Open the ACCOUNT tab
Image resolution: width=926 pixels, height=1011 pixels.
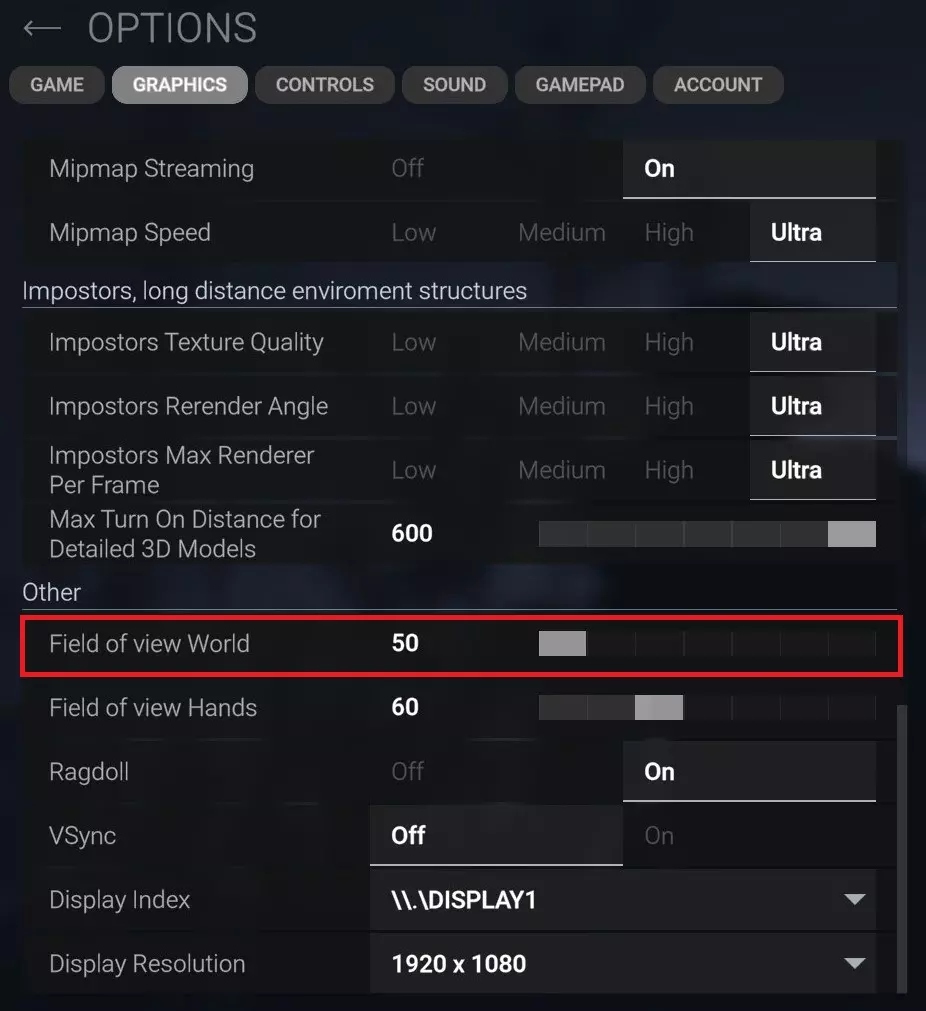718,85
